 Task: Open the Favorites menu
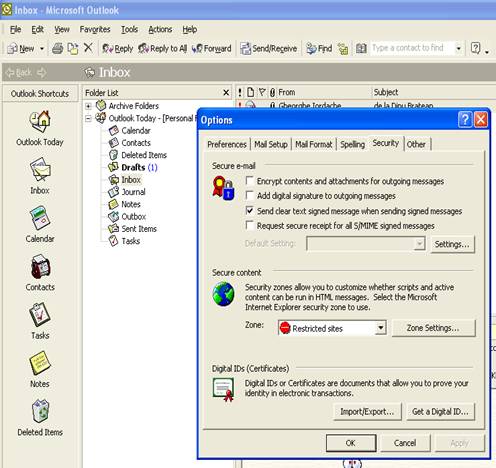pos(95,29)
